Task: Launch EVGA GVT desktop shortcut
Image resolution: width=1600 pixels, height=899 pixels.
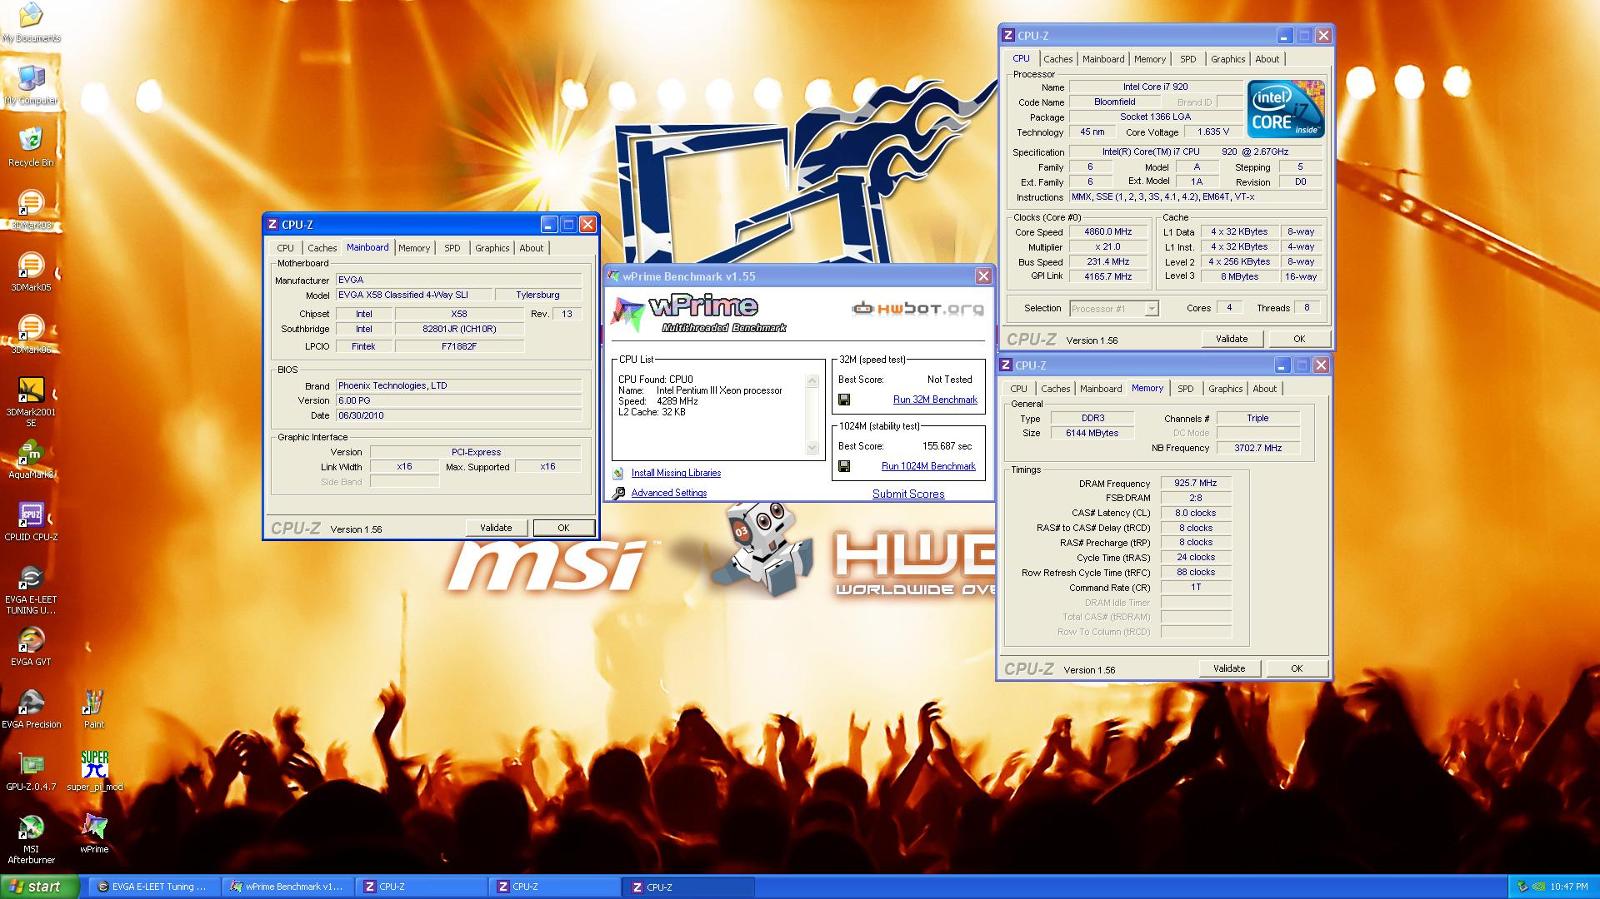Action: click(31, 645)
